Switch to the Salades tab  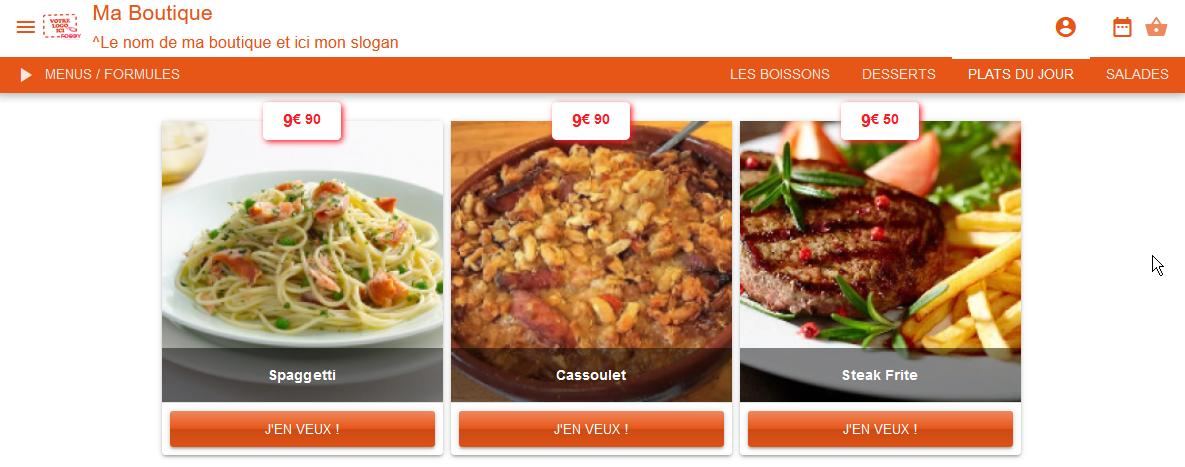click(1137, 75)
